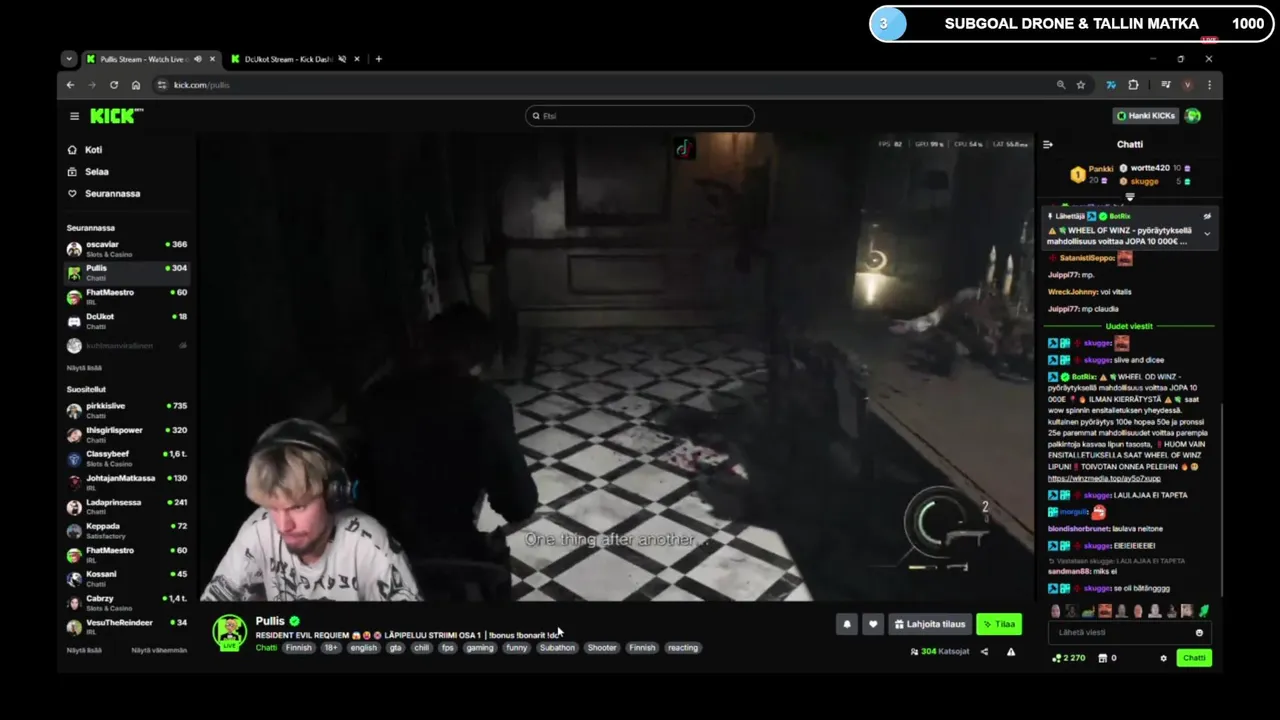Screen dimensions: 1280x720
Task: Open JohtajanMatkassa recommended channel
Action: [x=127, y=482]
